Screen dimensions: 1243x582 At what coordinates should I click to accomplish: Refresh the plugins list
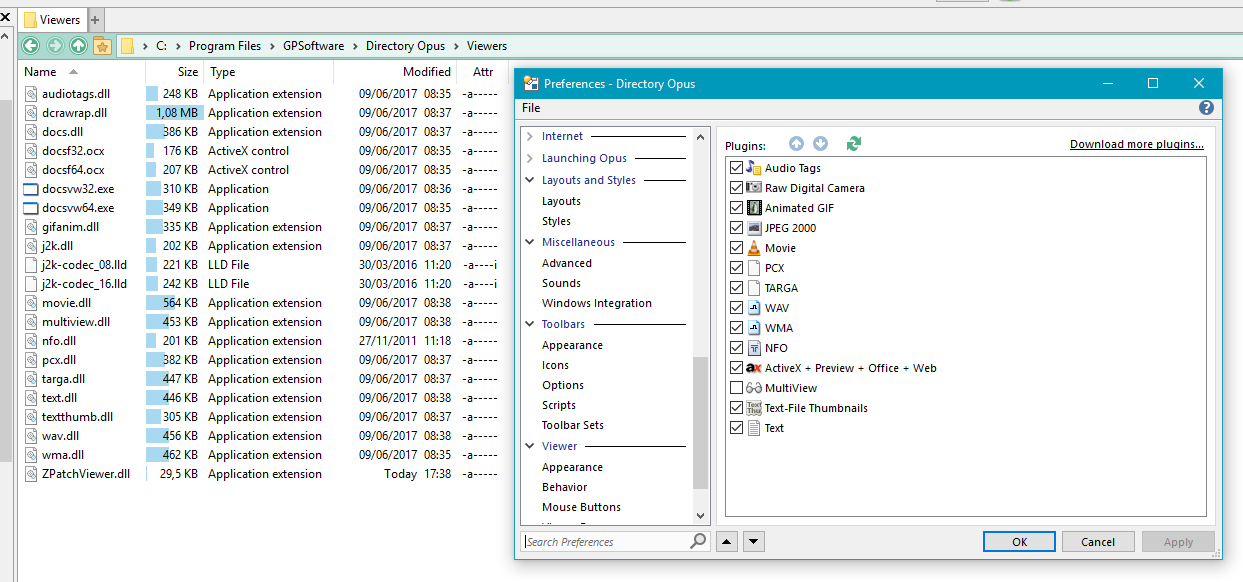[853, 144]
